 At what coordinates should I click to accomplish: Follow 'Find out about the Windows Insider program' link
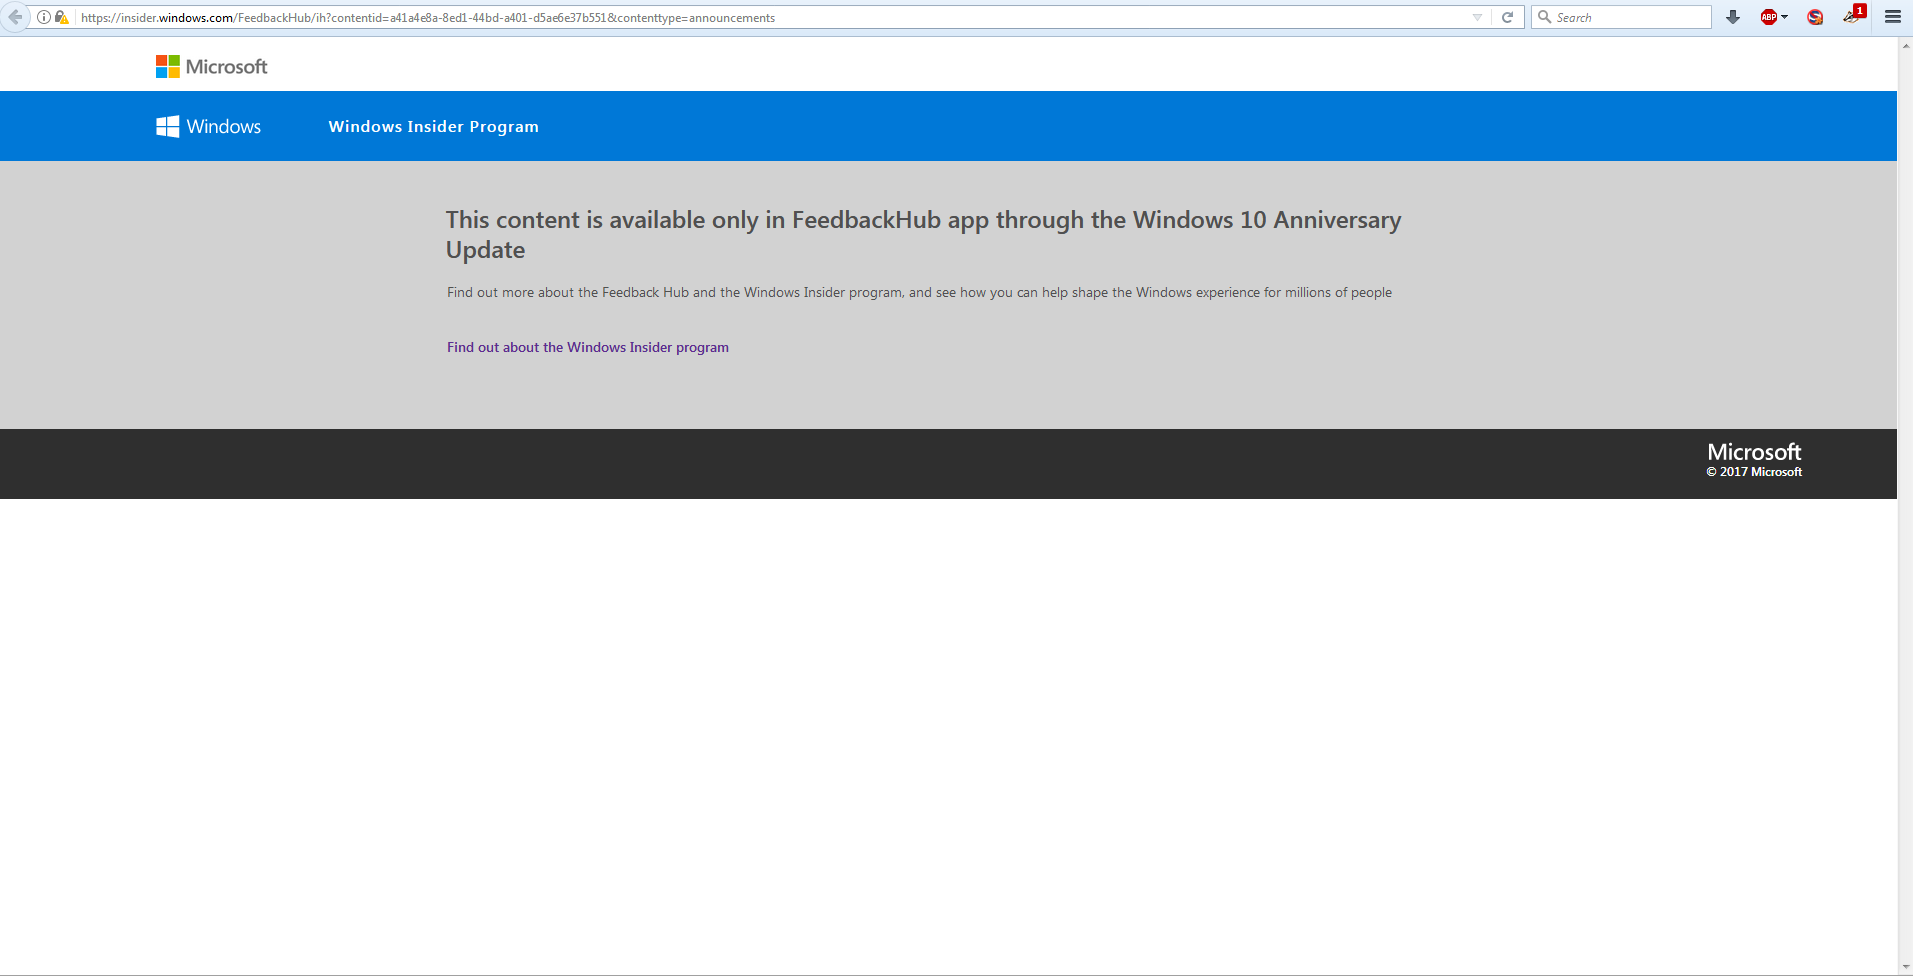tap(588, 348)
